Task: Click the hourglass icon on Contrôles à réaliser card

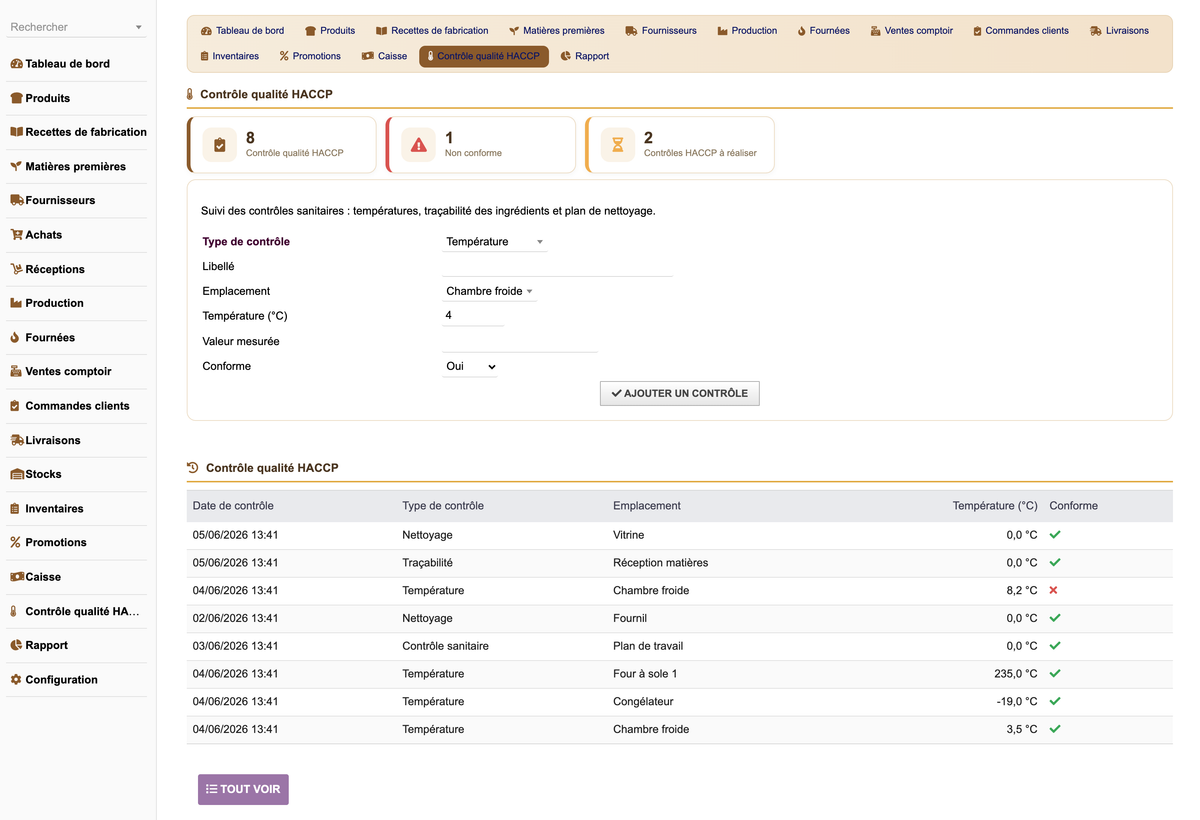Action: [x=618, y=145]
